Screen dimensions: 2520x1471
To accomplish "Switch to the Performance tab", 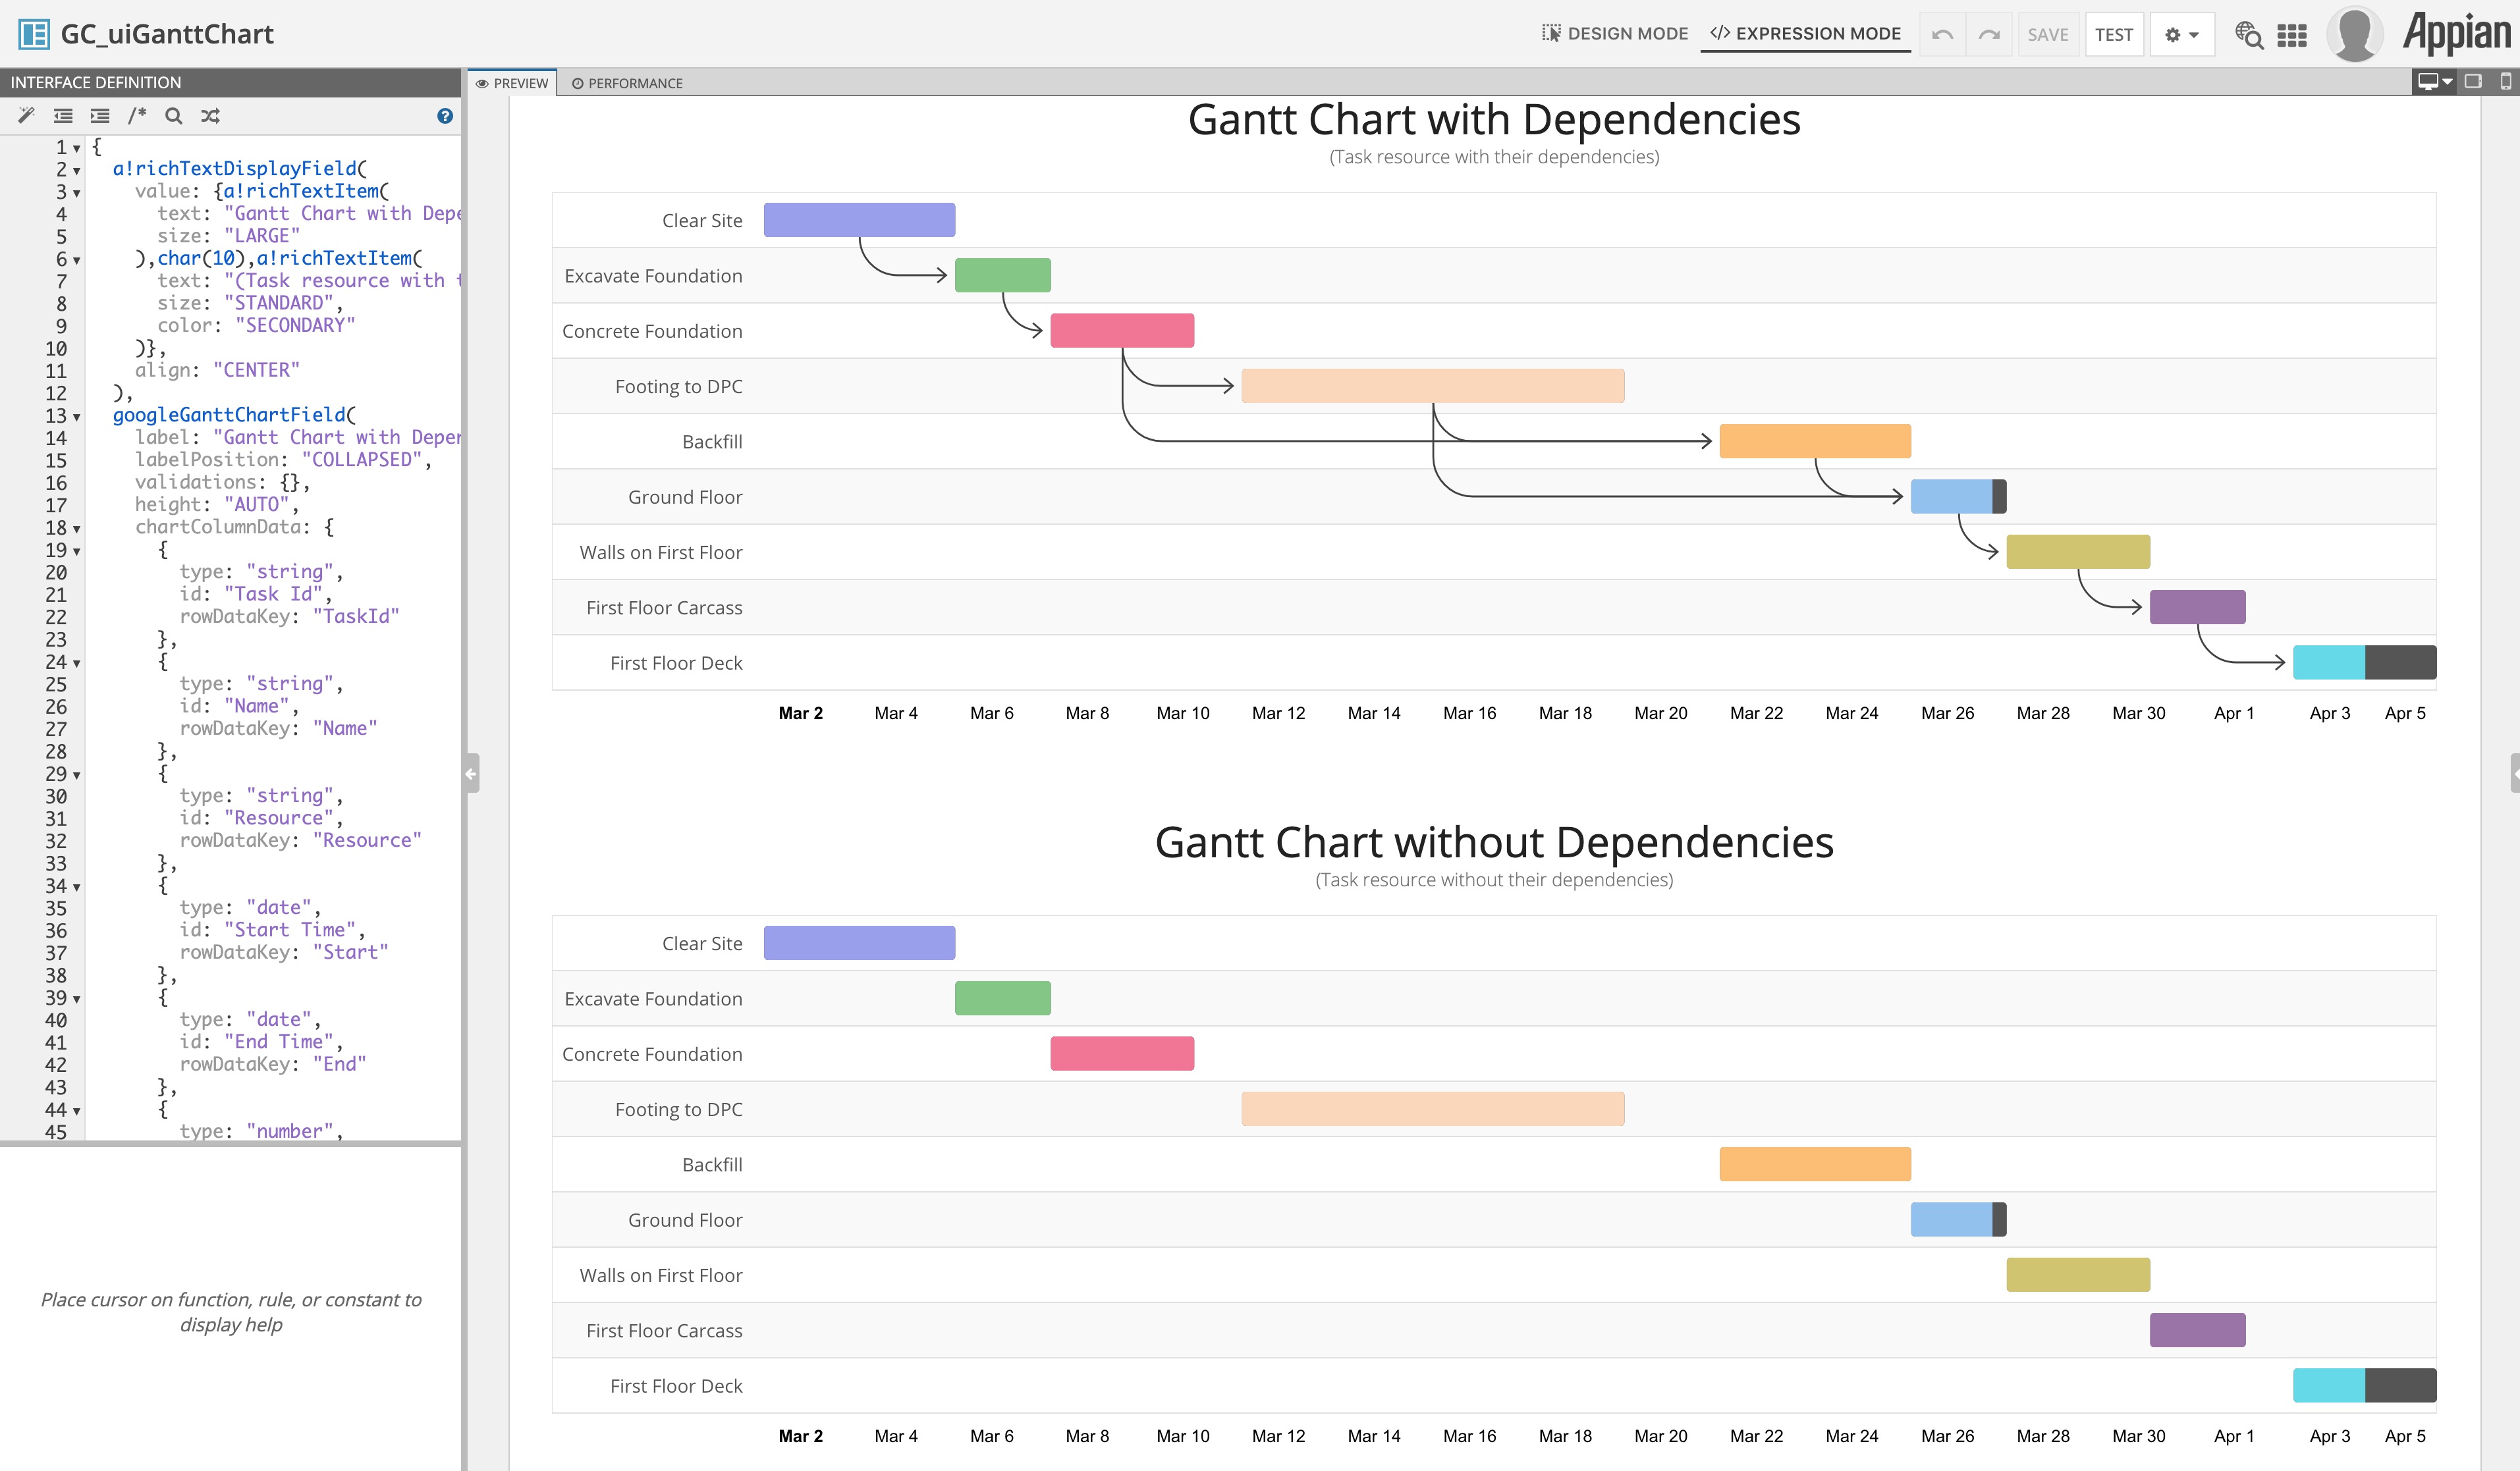I will coord(627,83).
